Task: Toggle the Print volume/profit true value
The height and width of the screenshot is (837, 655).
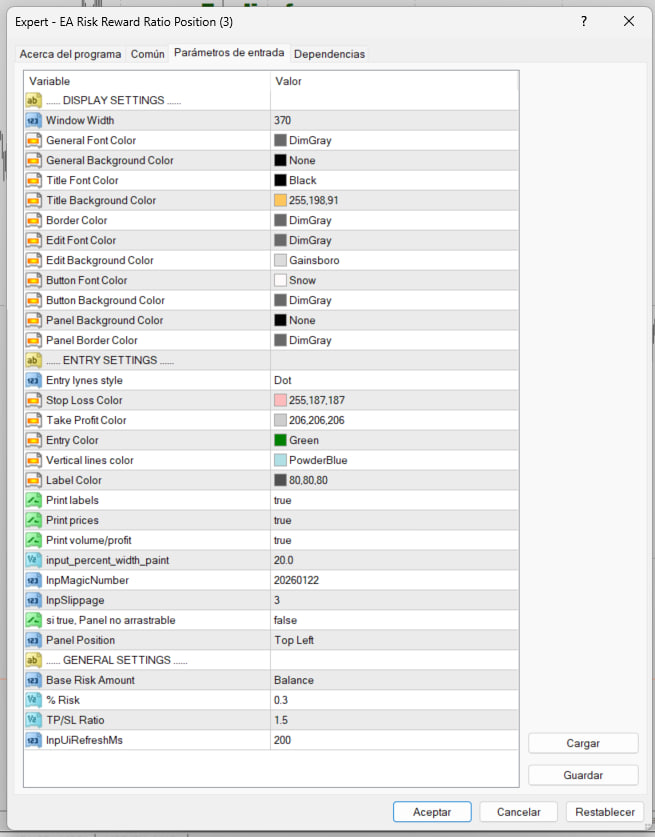Action: pos(283,540)
